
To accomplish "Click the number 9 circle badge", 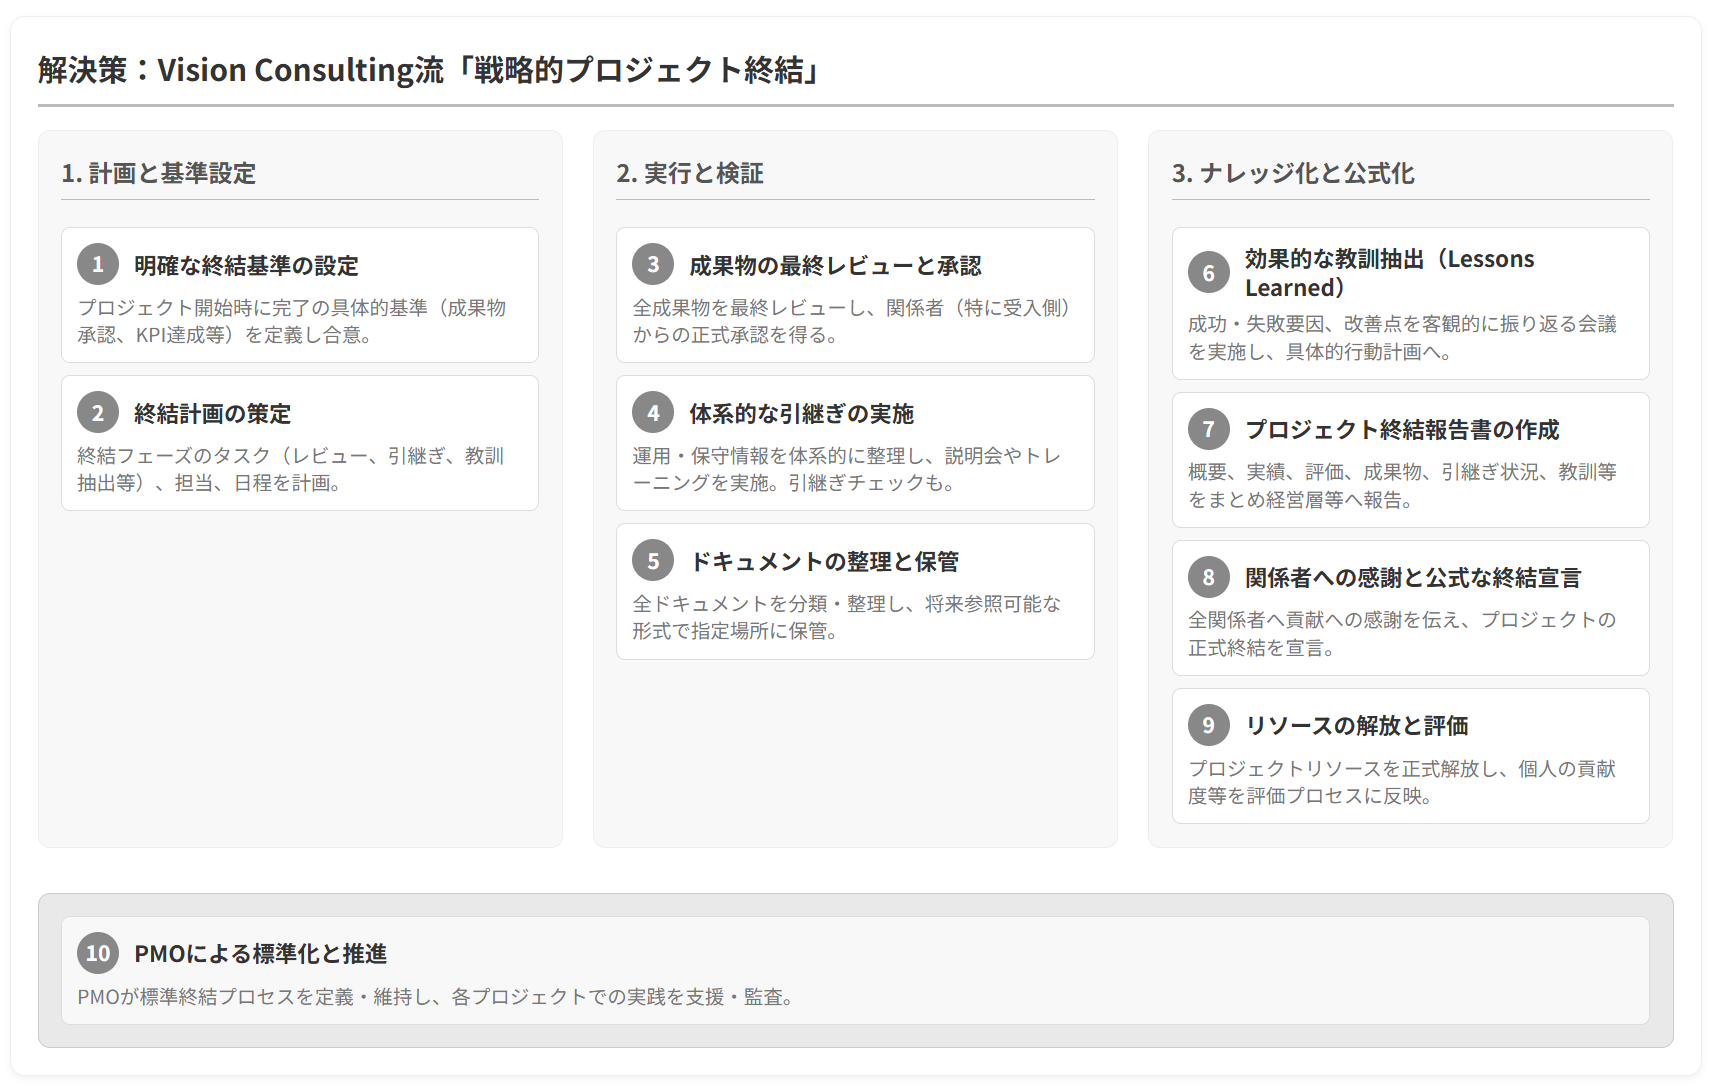I will coord(1209,725).
